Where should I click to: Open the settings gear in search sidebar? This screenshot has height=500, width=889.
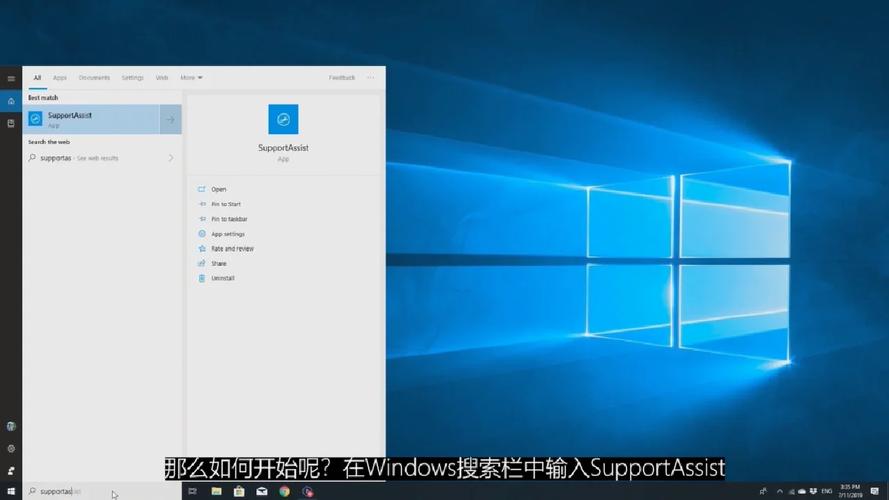pos(11,448)
